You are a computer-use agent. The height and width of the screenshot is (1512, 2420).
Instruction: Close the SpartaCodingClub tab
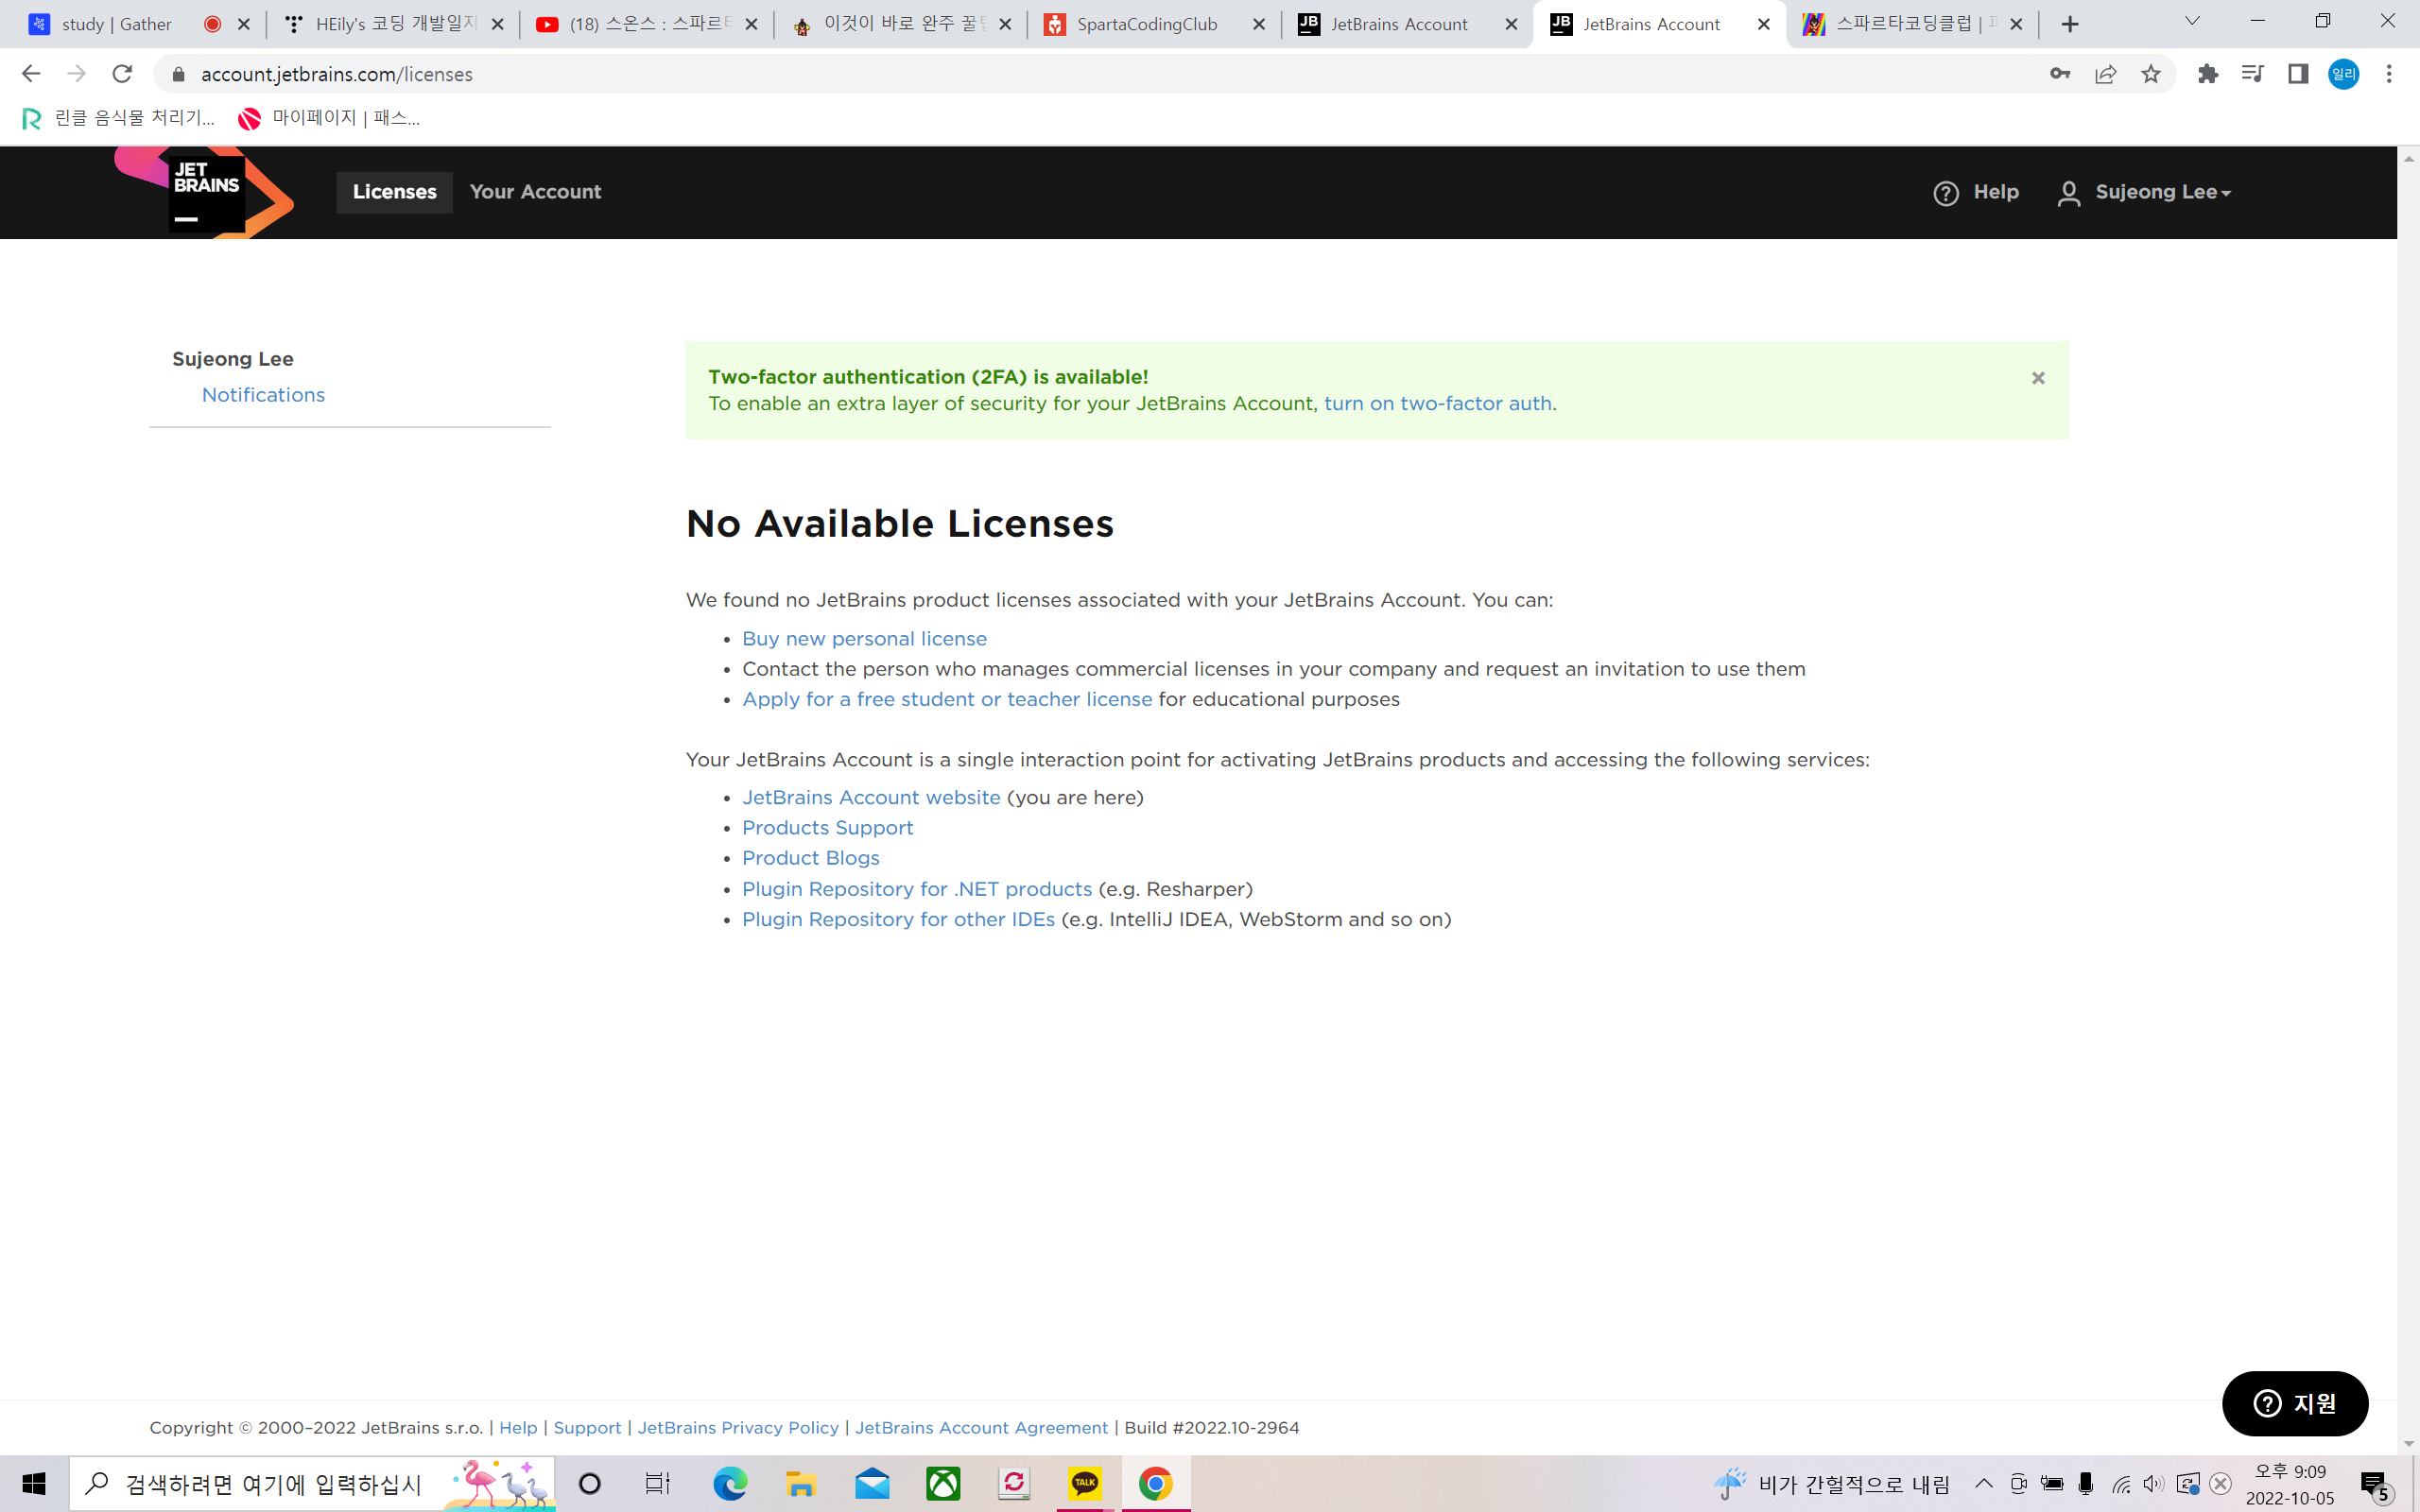[1259, 24]
